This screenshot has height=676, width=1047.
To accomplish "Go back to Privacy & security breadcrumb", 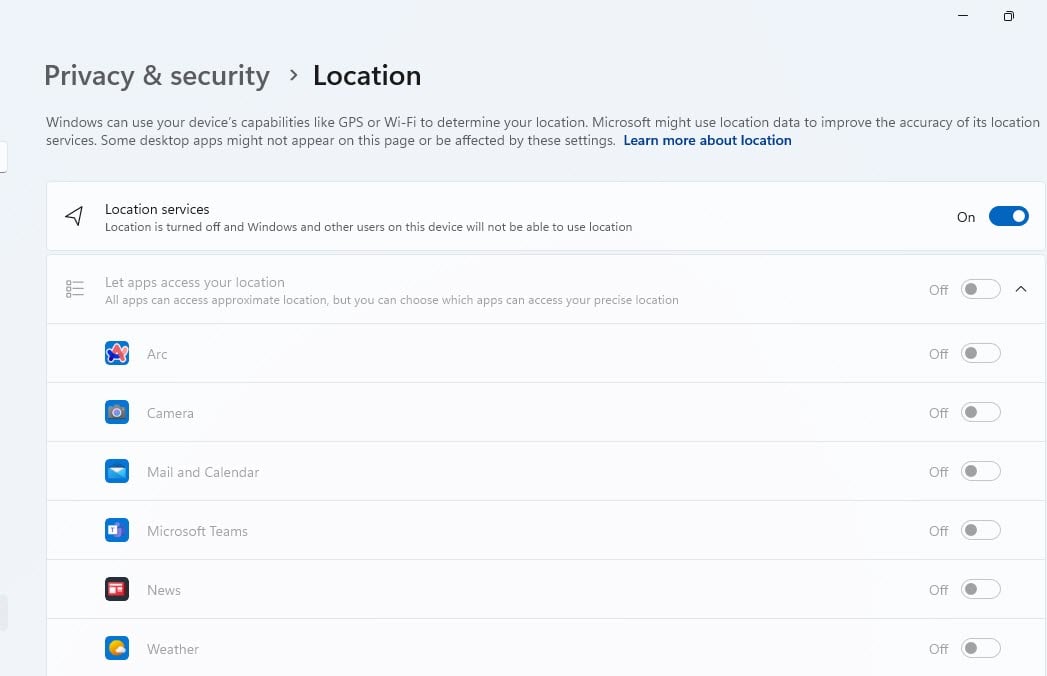I will (157, 75).
